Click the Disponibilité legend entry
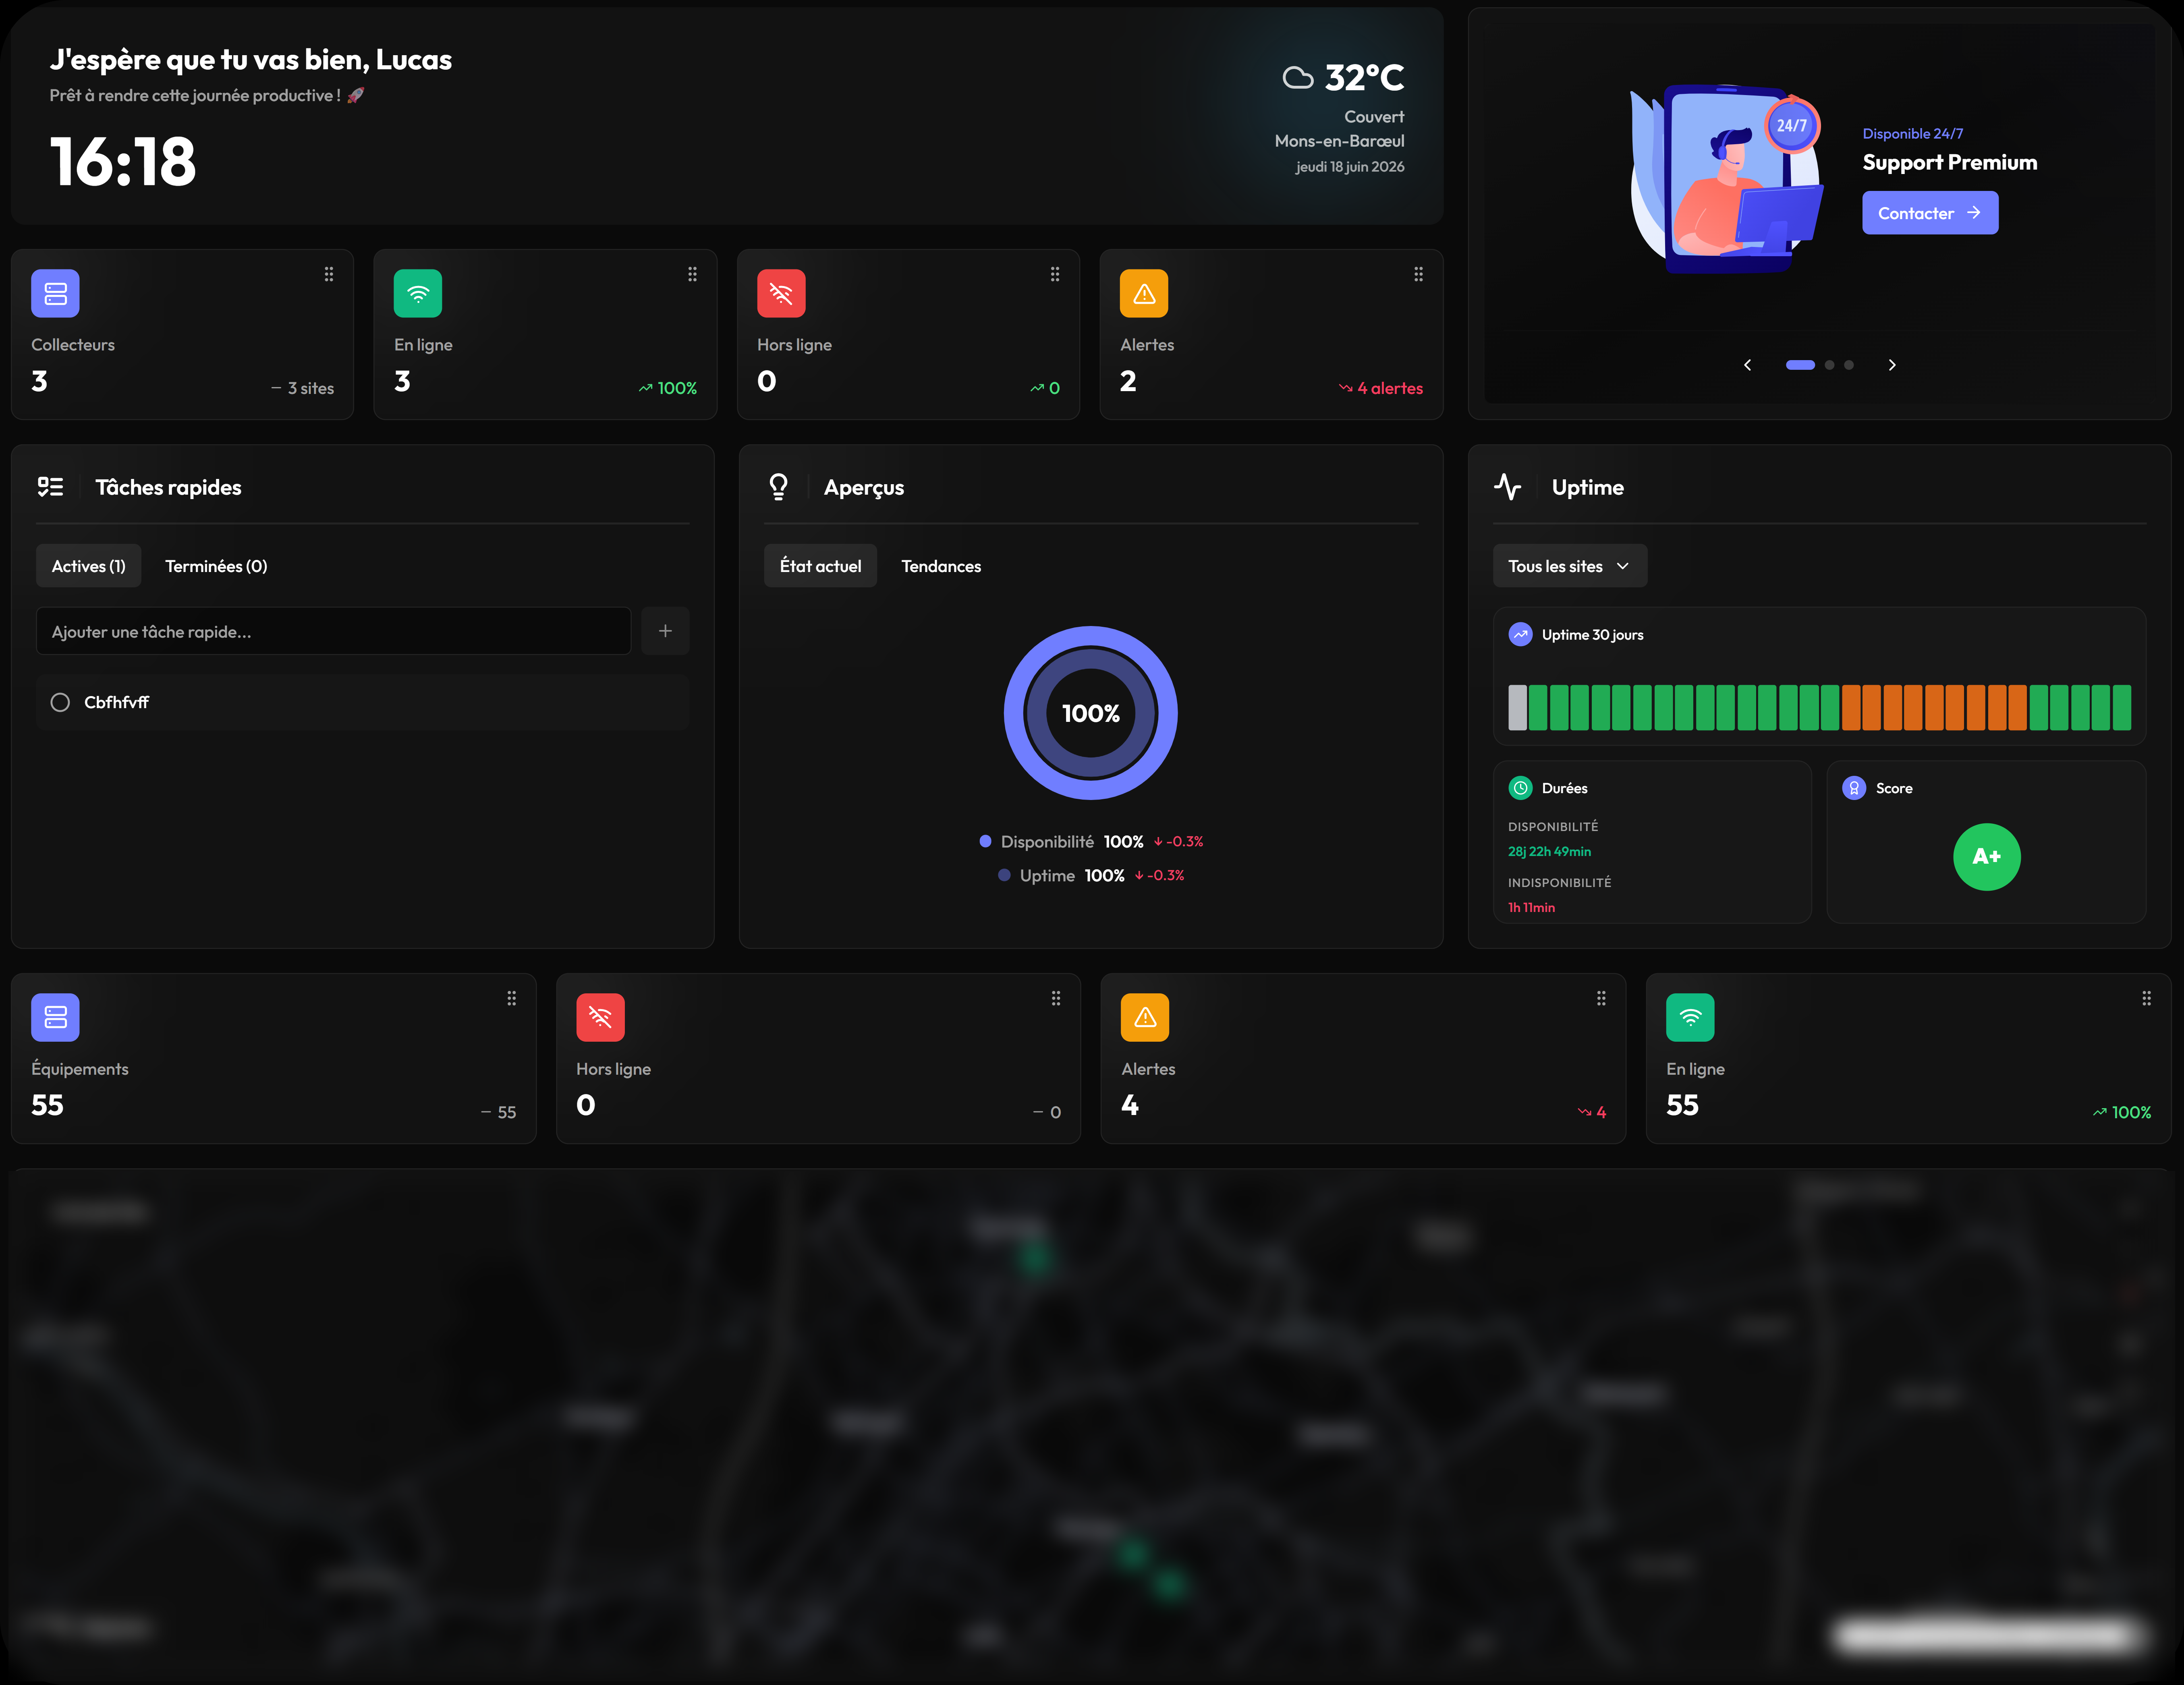Viewport: 2184px width, 1685px height. tap(1091, 842)
